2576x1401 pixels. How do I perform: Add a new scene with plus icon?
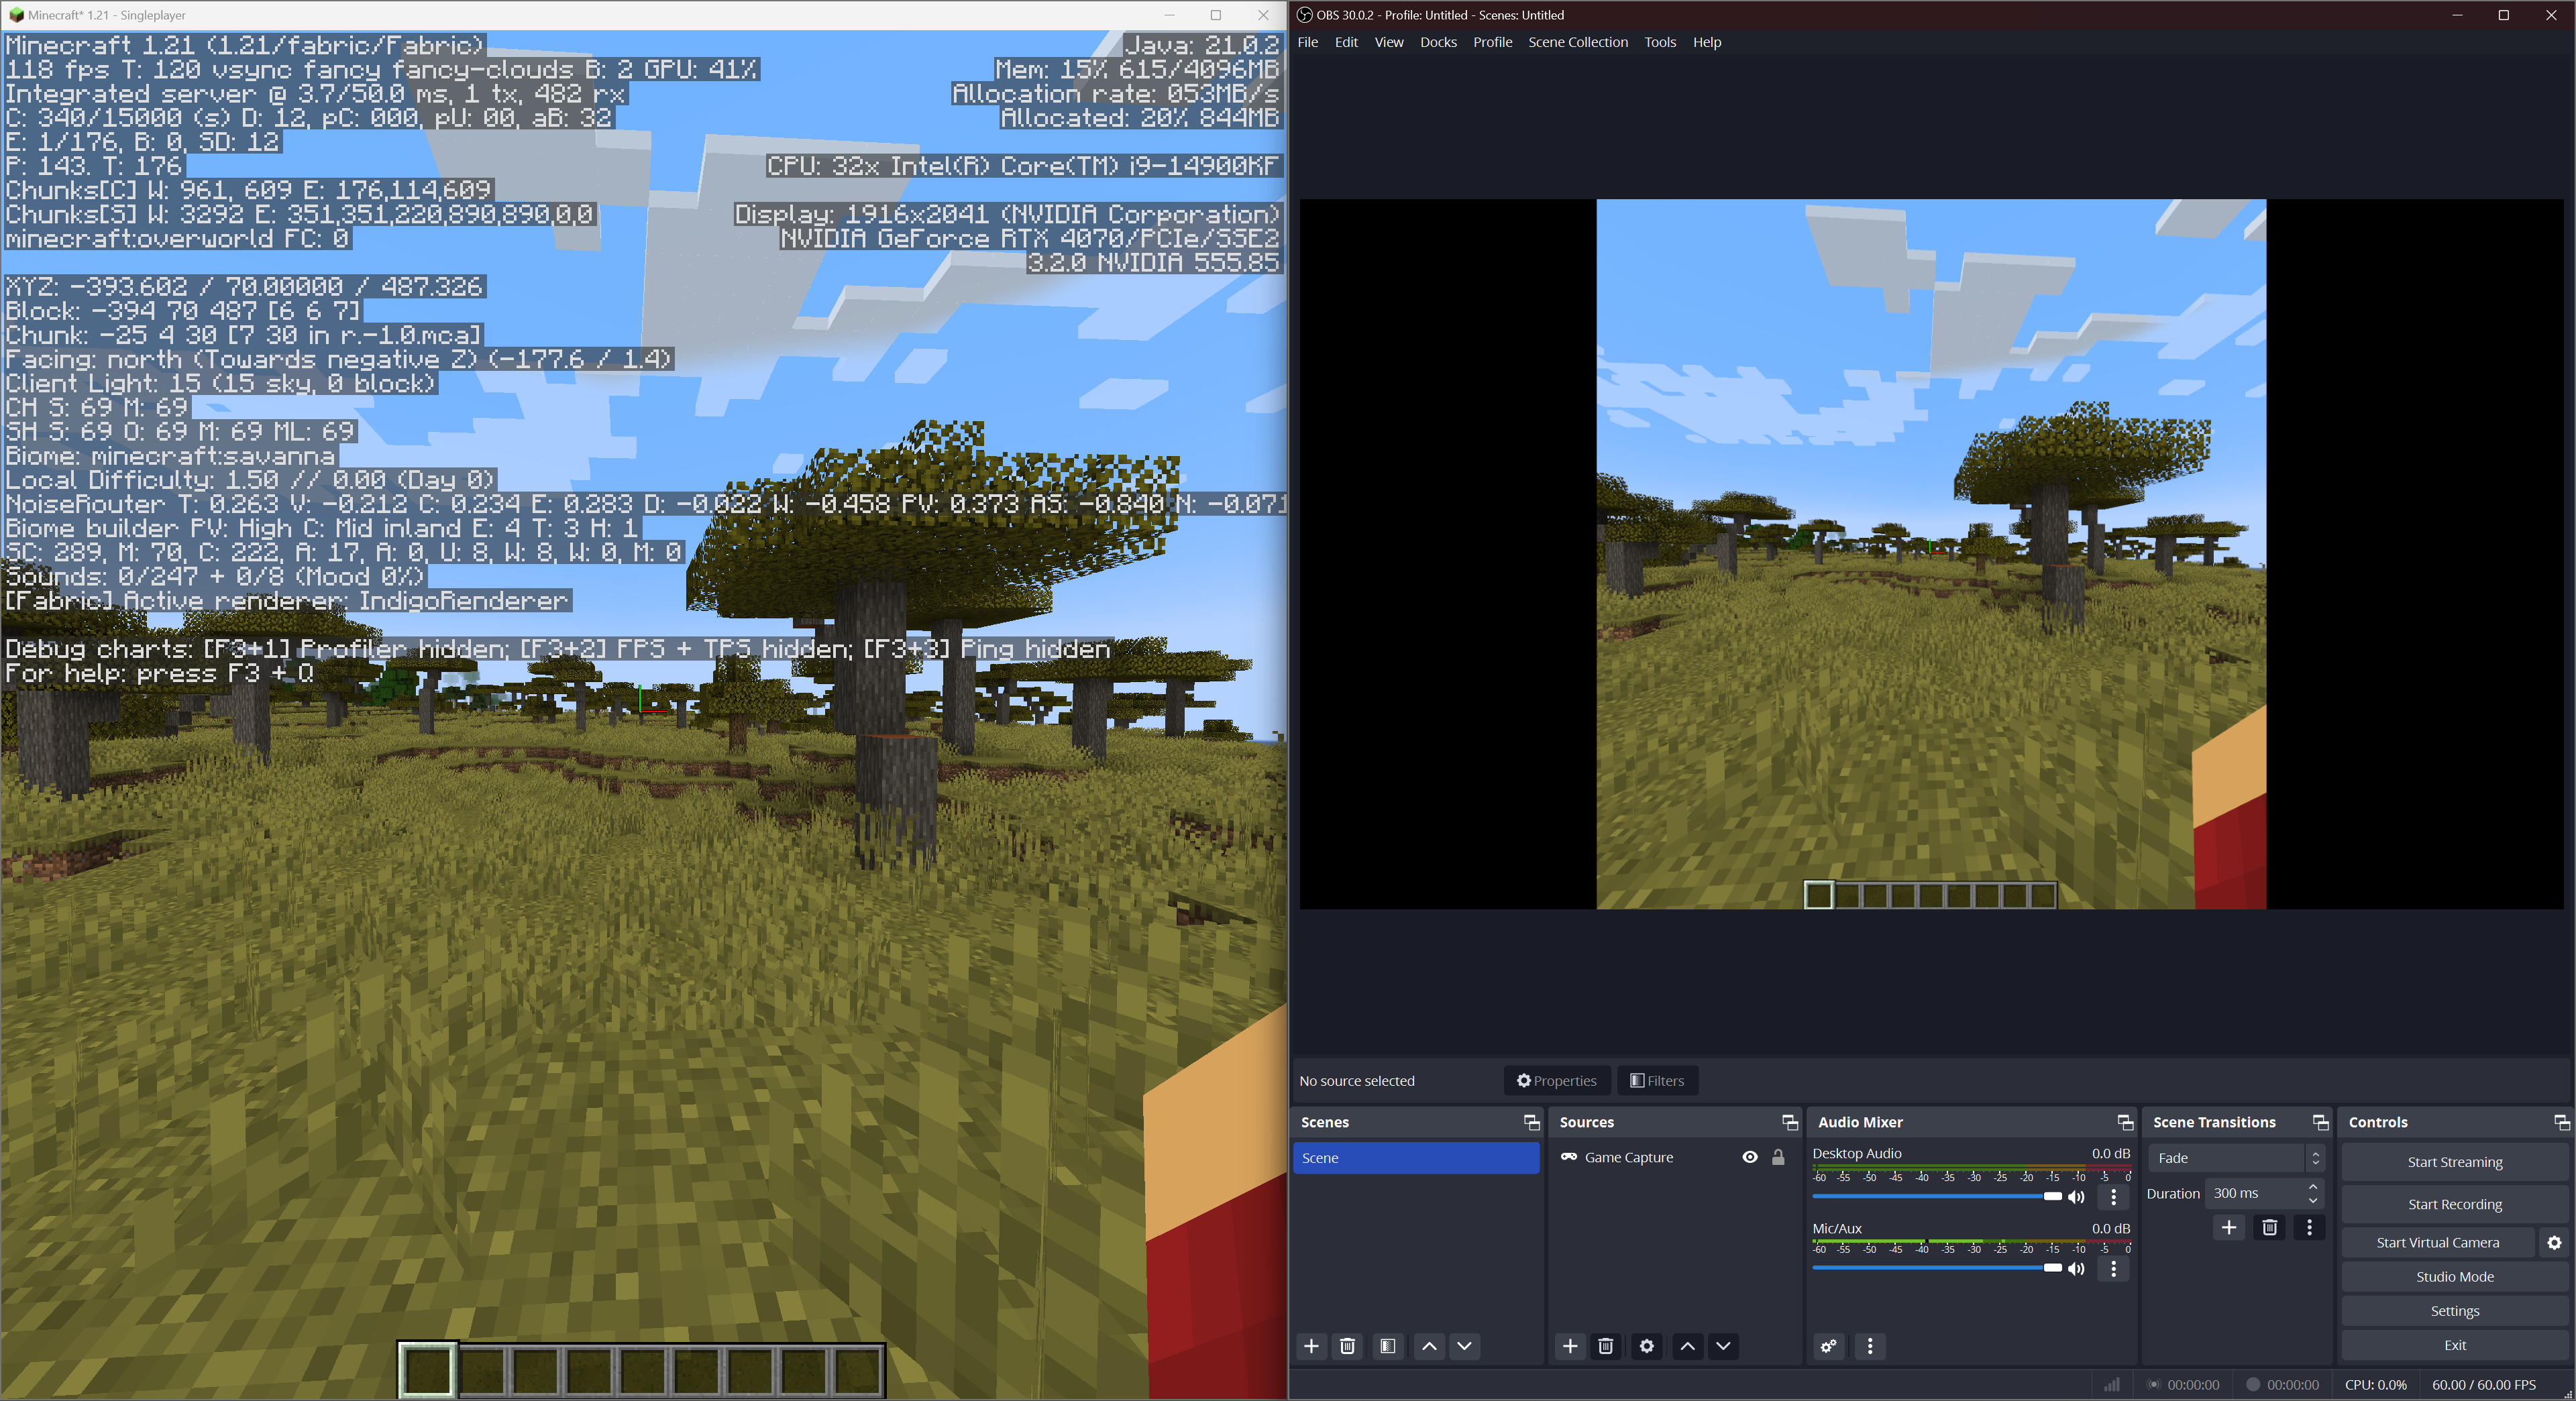pyautogui.click(x=1311, y=1346)
